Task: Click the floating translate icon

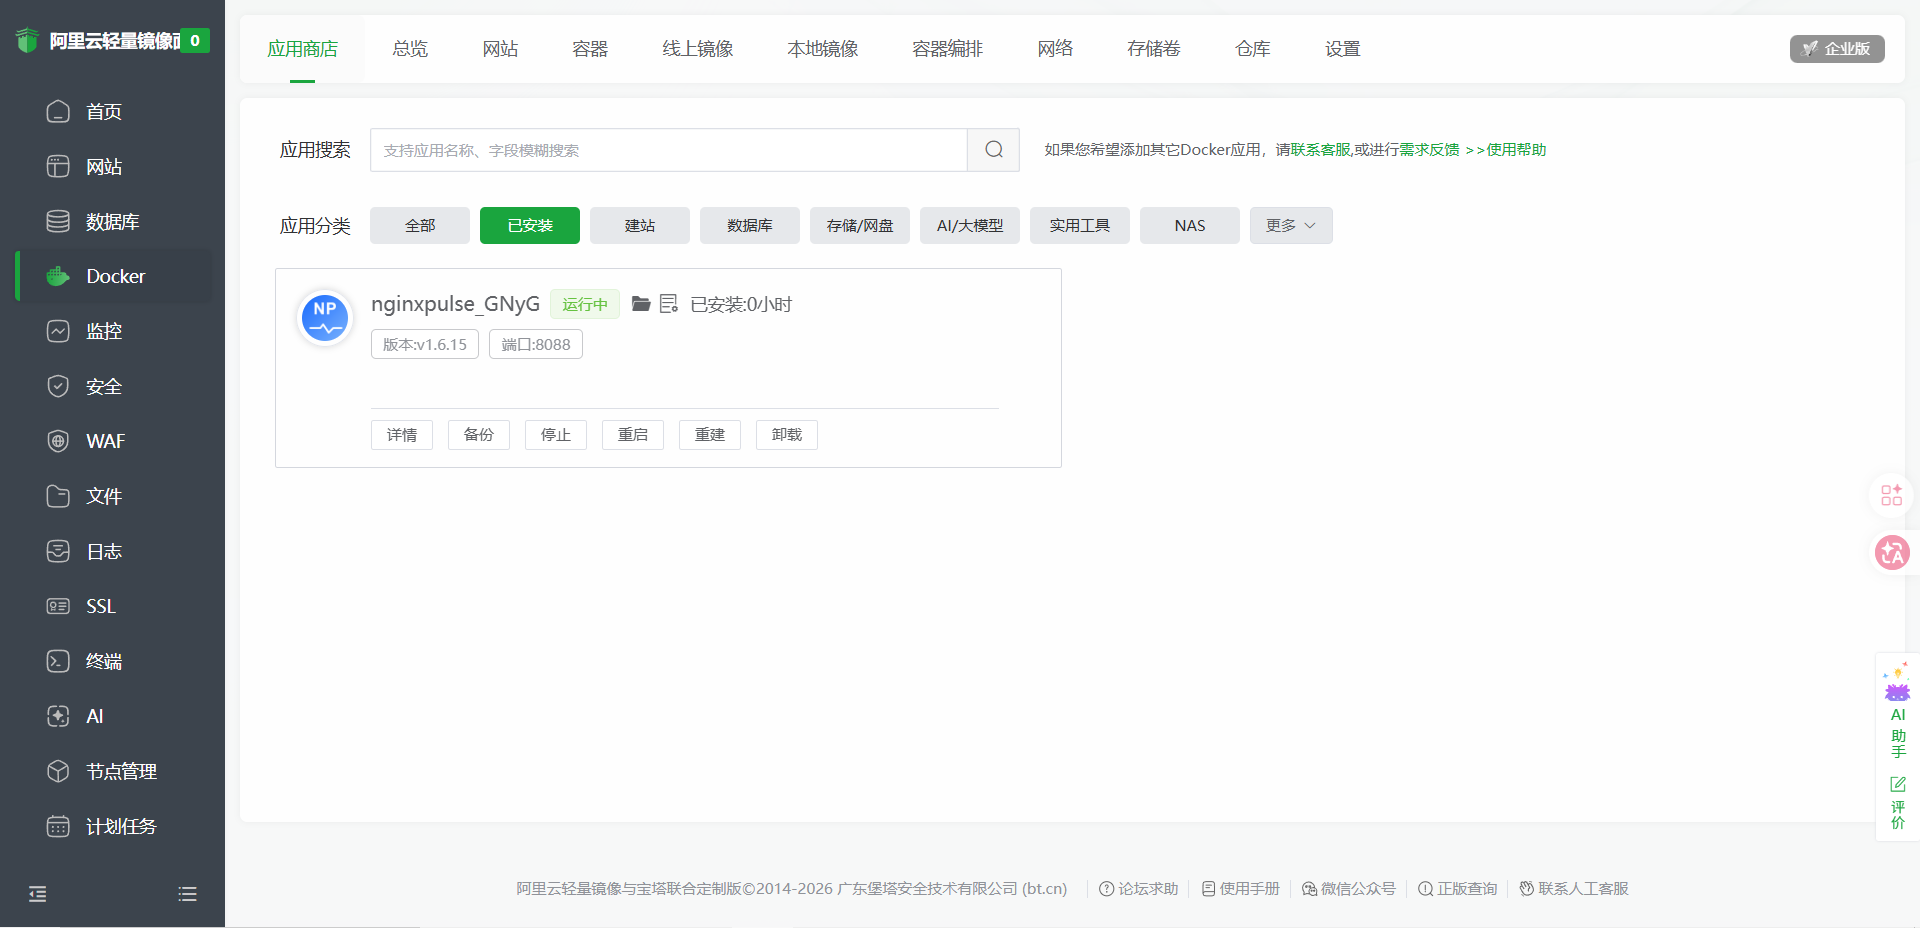Action: 1892,552
